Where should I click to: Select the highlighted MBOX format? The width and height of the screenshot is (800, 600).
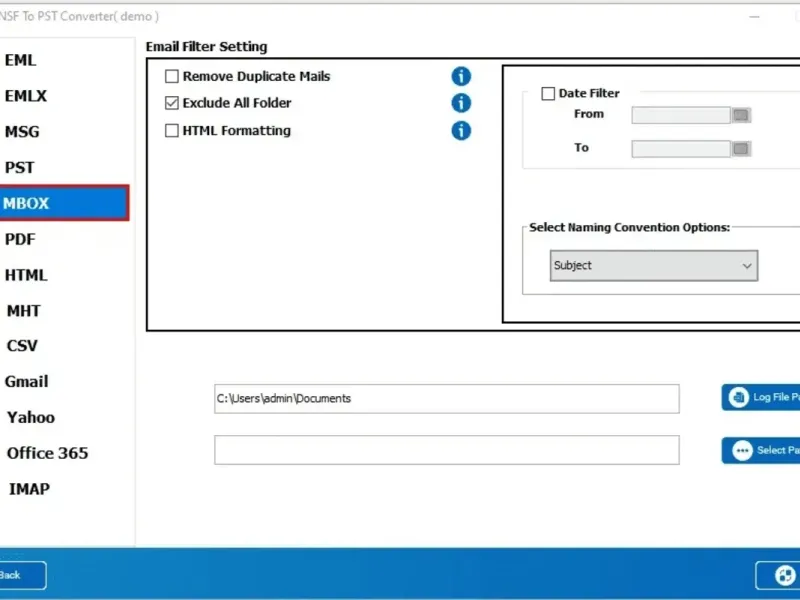point(64,203)
